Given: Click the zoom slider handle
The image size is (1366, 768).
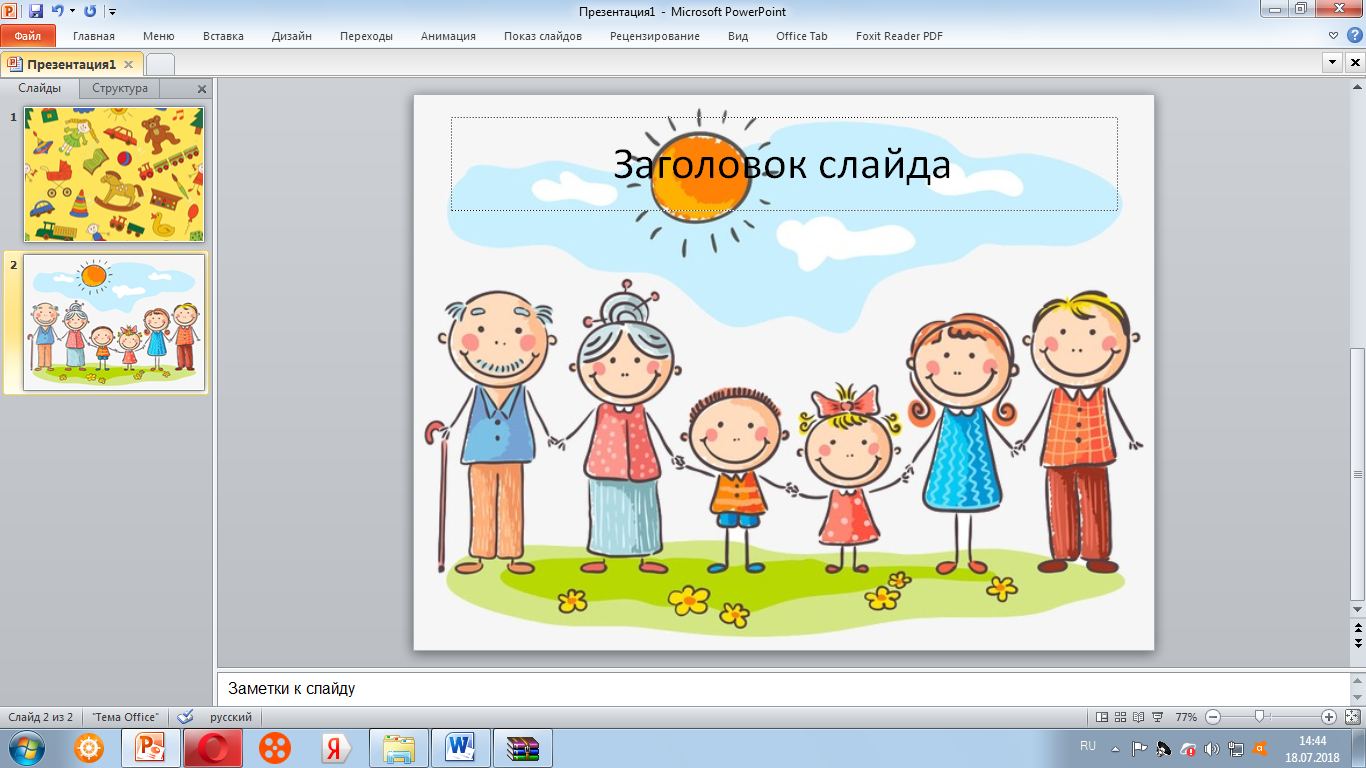Looking at the screenshot, I should [x=1260, y=717].
